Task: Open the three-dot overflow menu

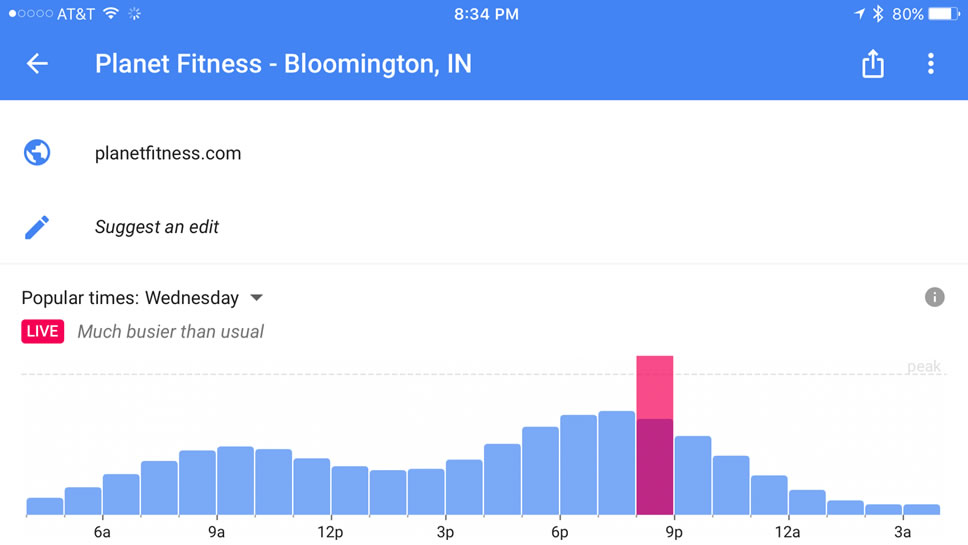Action: [930, 64]
